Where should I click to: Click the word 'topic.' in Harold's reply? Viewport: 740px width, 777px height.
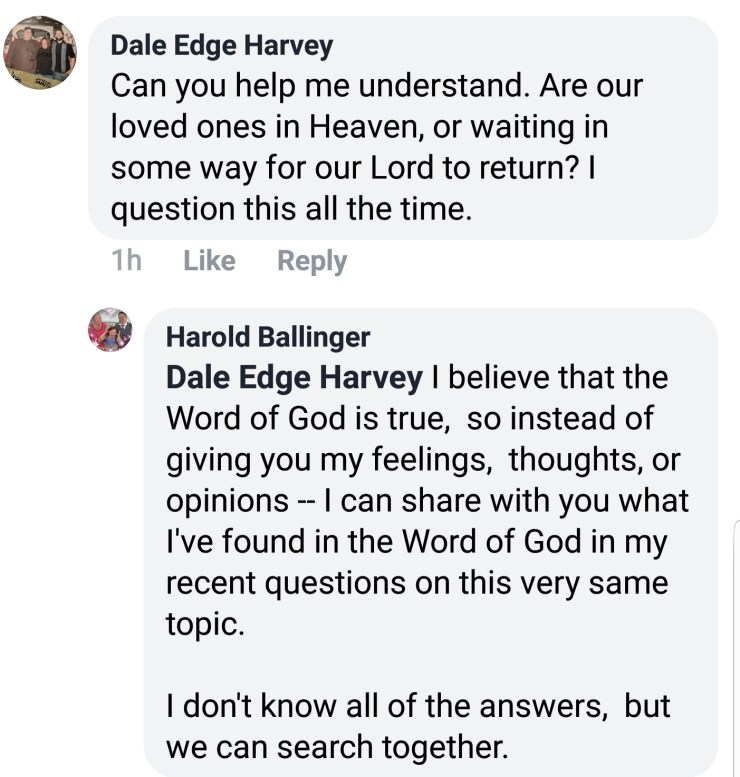(203, 624)
